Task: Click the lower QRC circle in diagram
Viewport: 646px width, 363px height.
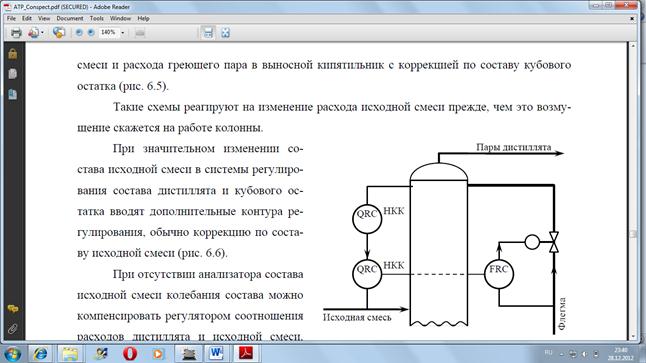Action: pos(367,274)
